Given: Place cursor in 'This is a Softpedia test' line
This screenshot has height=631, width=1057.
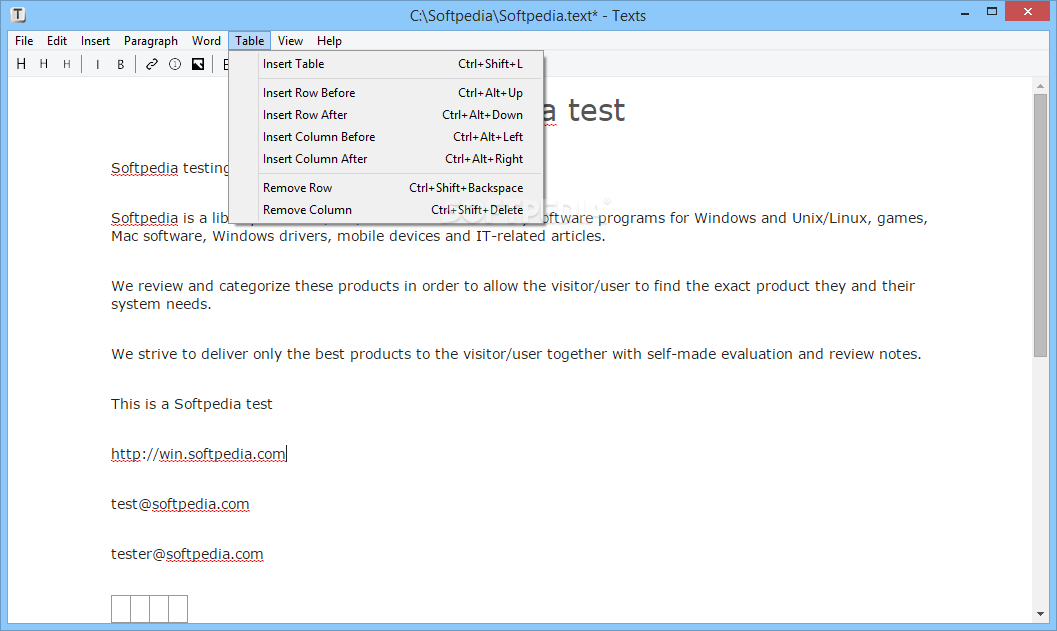Looking at the screenshot, I should click(191, 404).
